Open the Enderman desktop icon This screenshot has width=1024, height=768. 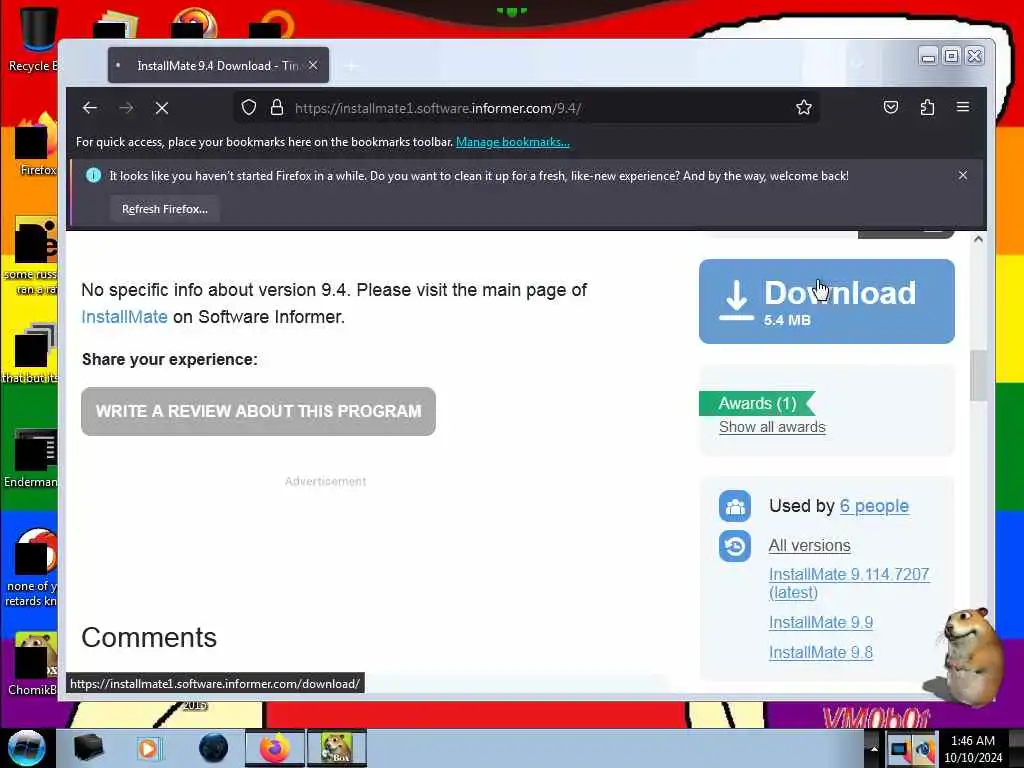(x=31, y=458)
